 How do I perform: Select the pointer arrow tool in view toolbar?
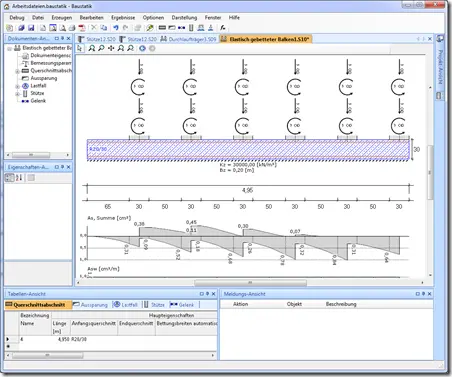click(x=79, y=48)
